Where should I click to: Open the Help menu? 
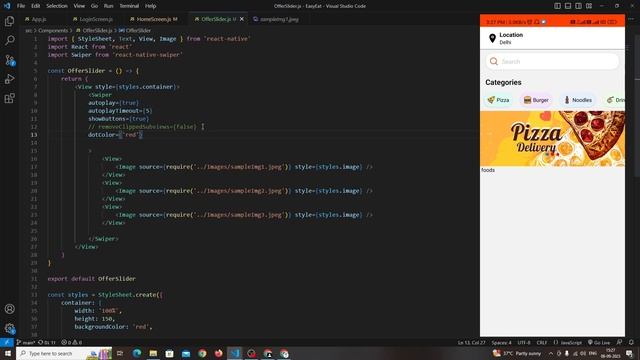coord(151,6)
